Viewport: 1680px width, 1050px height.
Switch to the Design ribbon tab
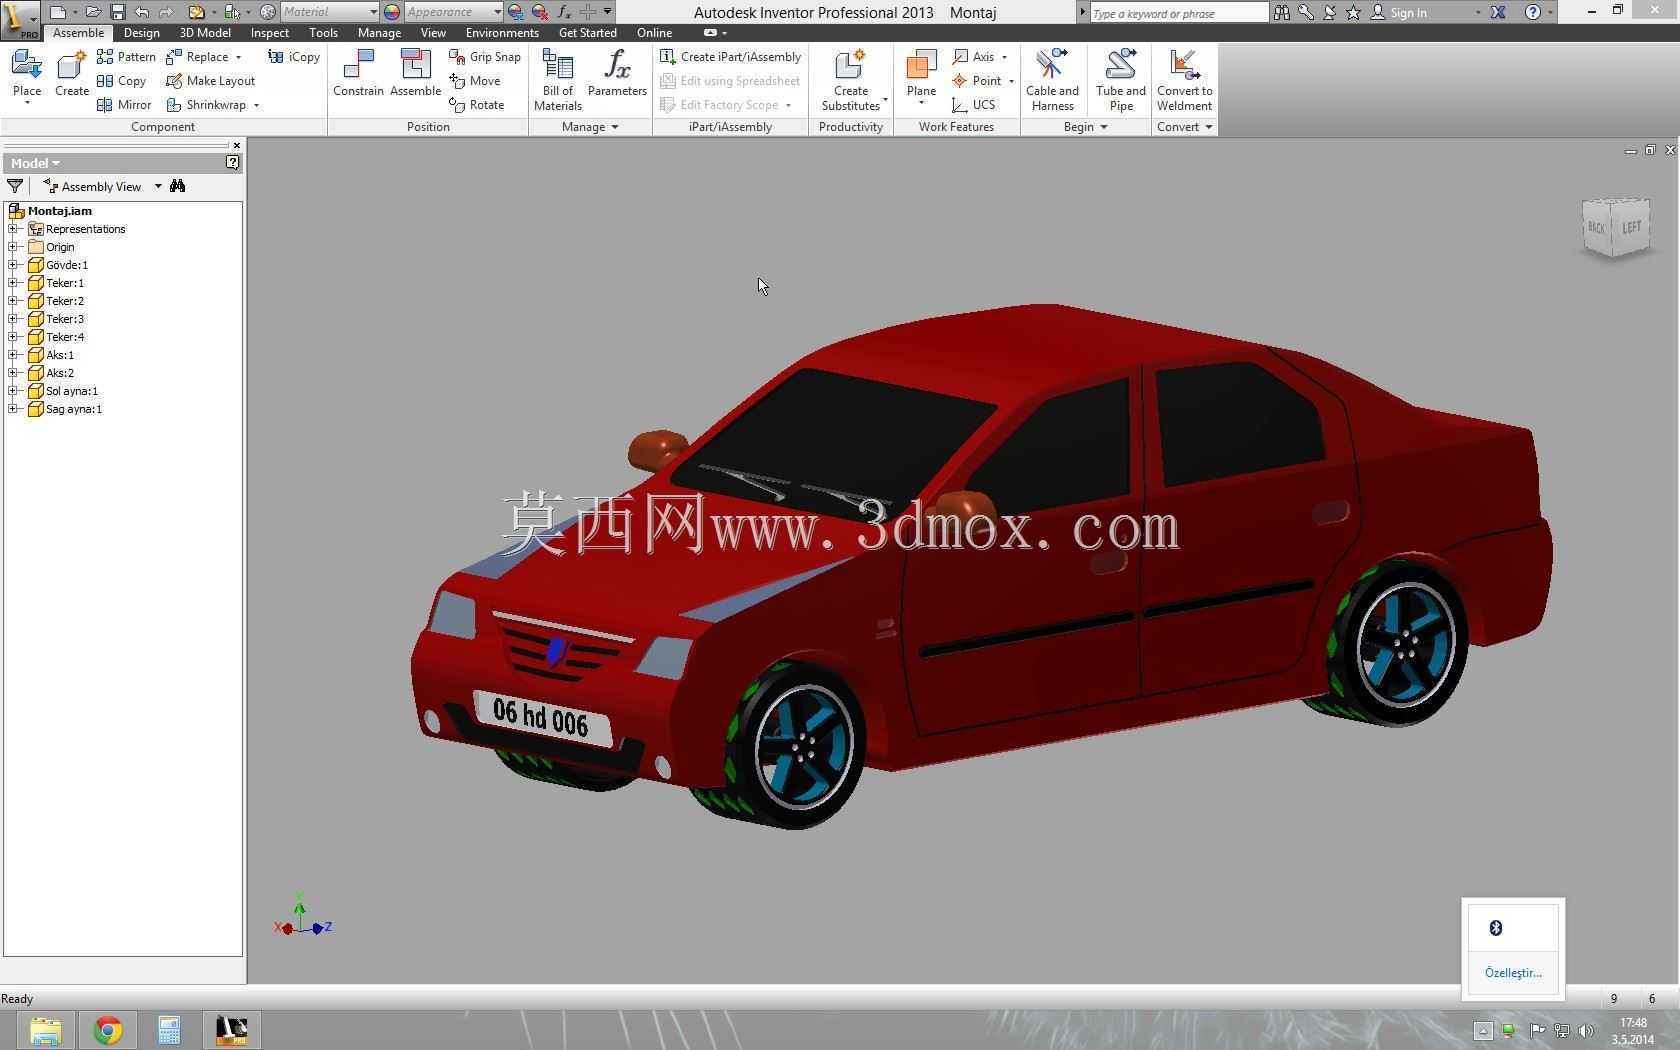click(141, 33)
